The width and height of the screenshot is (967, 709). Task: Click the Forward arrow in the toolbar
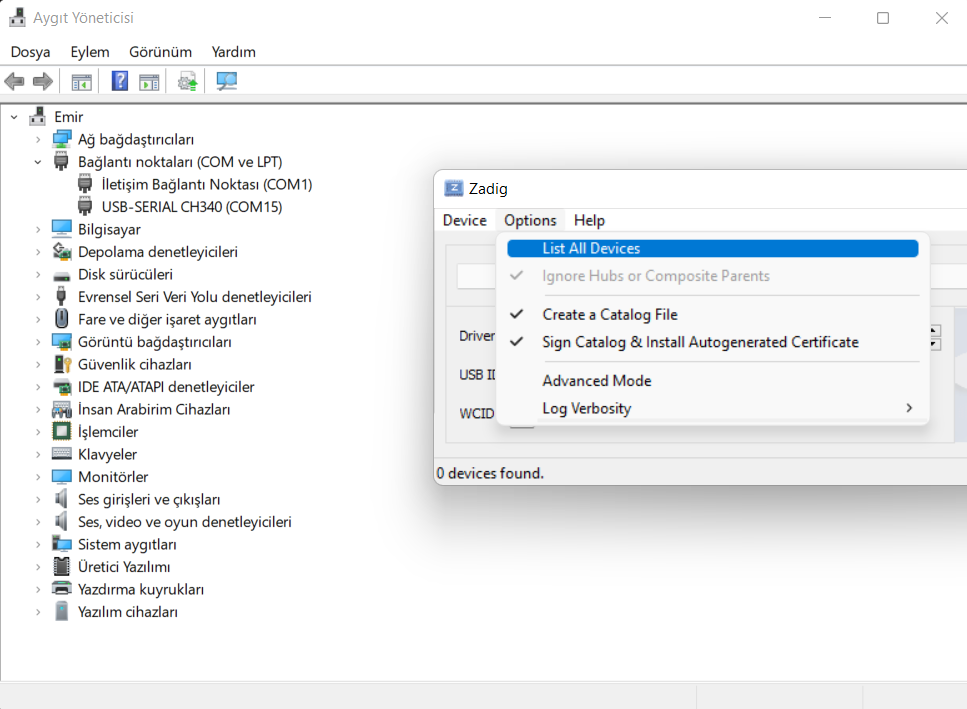(x=42, y=82)
